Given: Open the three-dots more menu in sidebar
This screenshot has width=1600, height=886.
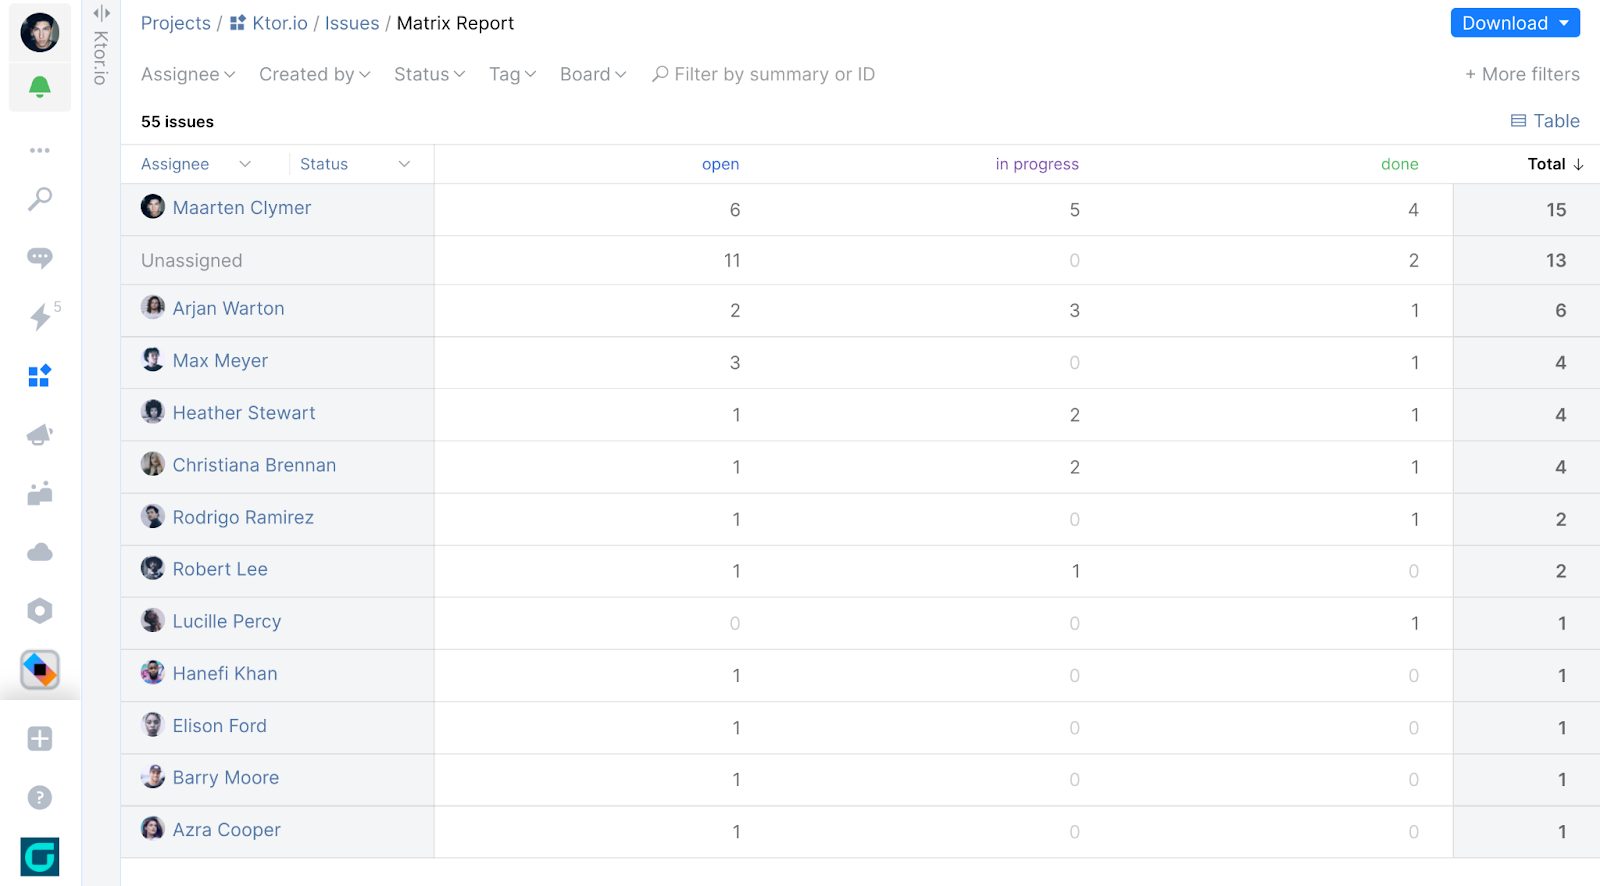Looking at the screenshot, I should [40, 150].
